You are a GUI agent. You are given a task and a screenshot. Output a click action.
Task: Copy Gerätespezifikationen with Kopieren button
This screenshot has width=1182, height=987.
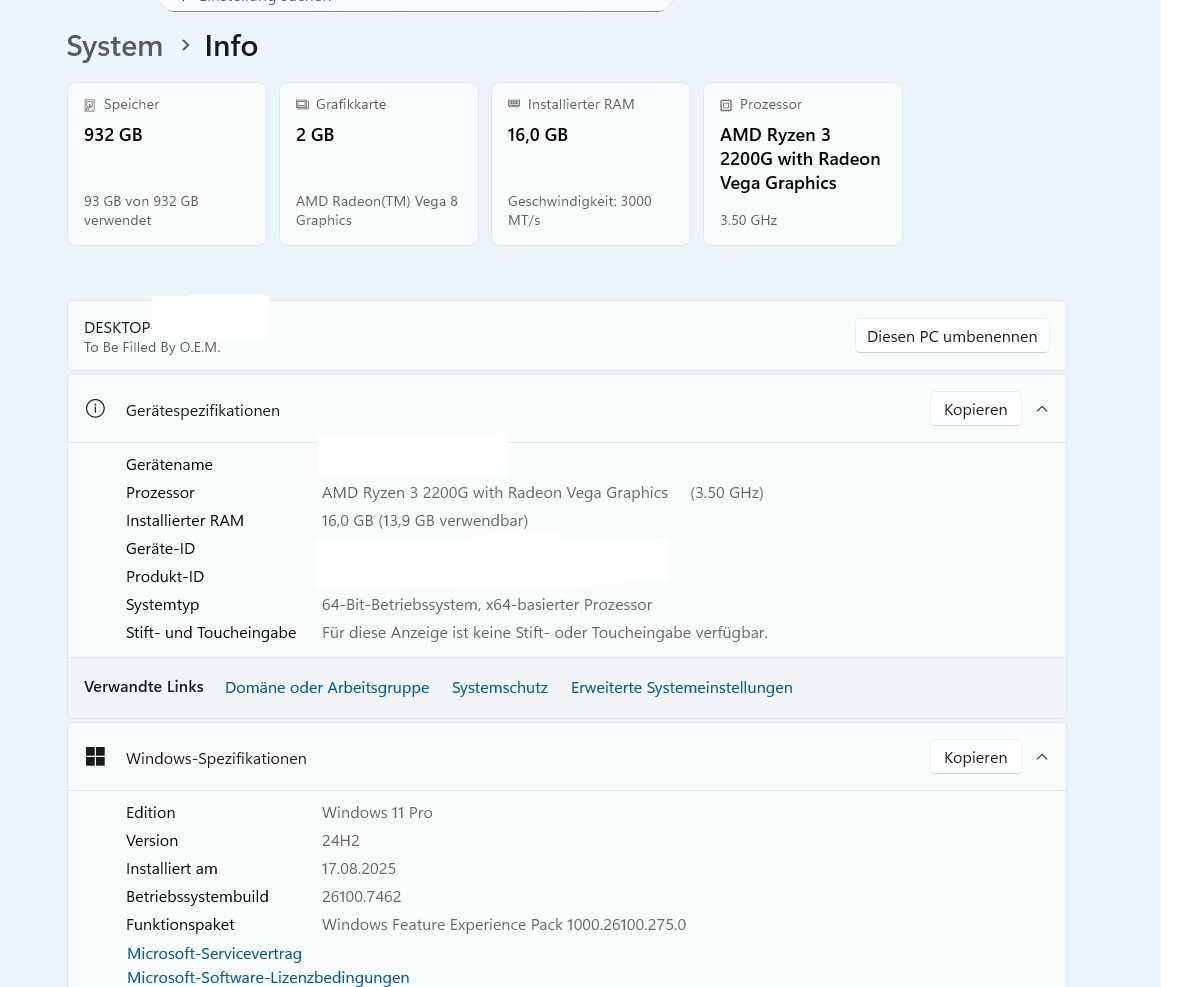[975, 409]
